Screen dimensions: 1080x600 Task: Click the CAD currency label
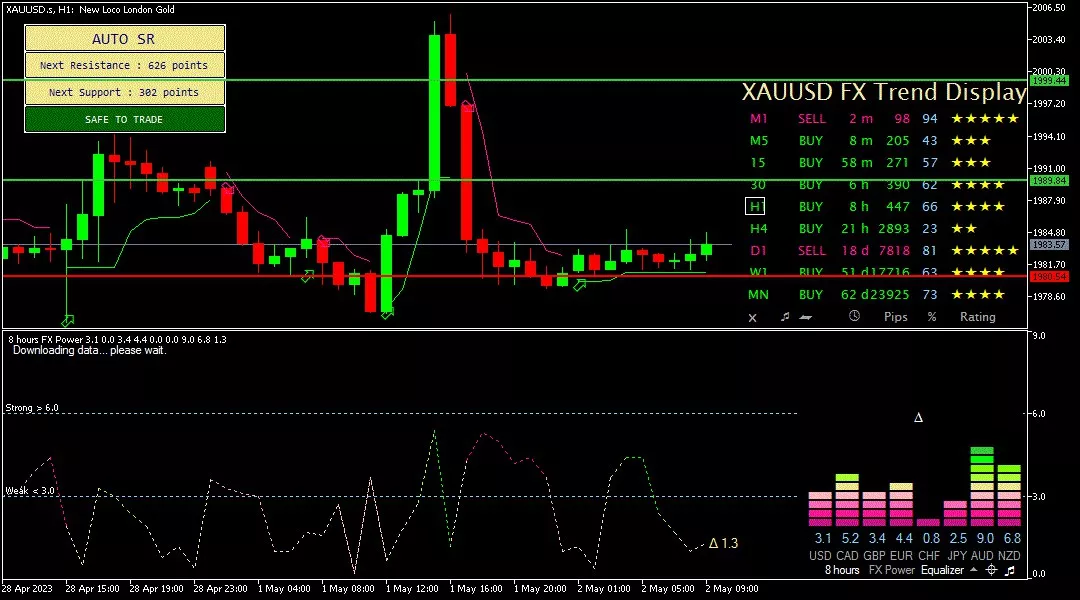[847, 555]
